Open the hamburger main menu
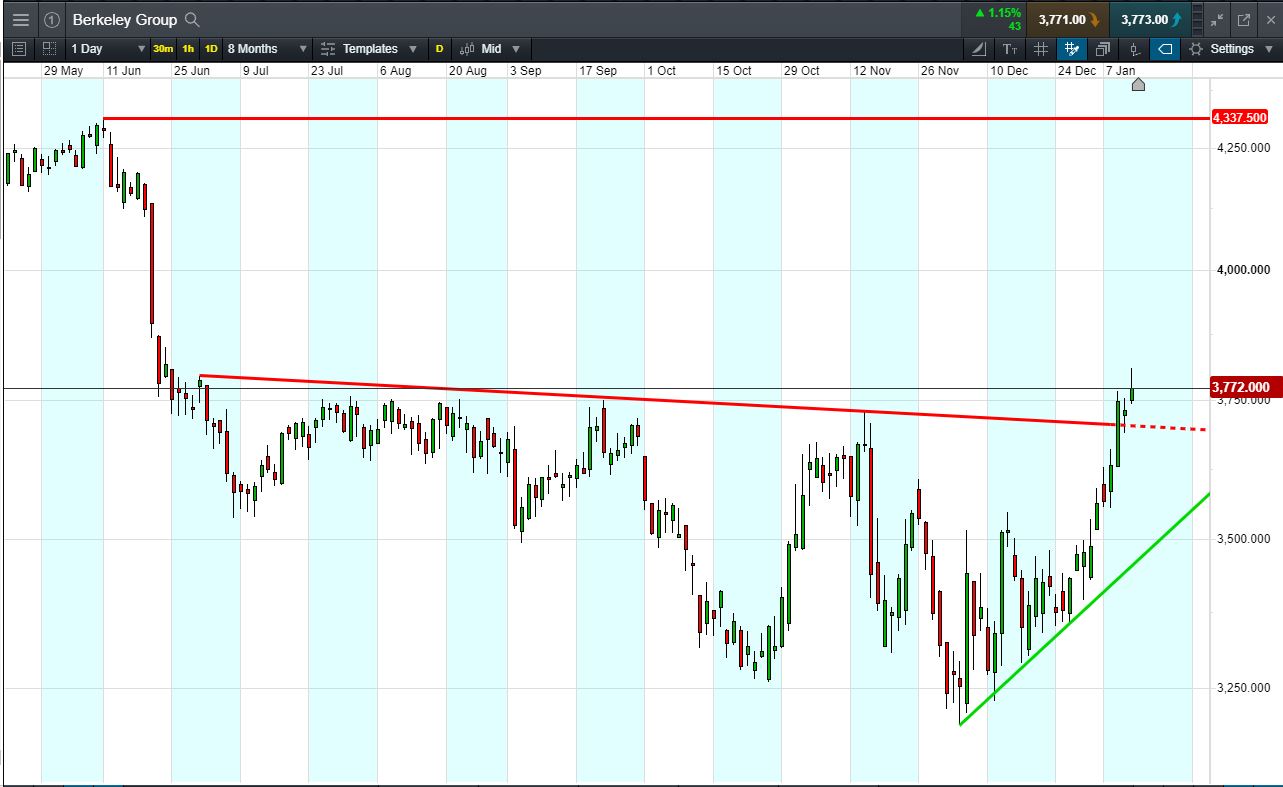This screenshot has width=1283, height=787. (x=20, y=19)
